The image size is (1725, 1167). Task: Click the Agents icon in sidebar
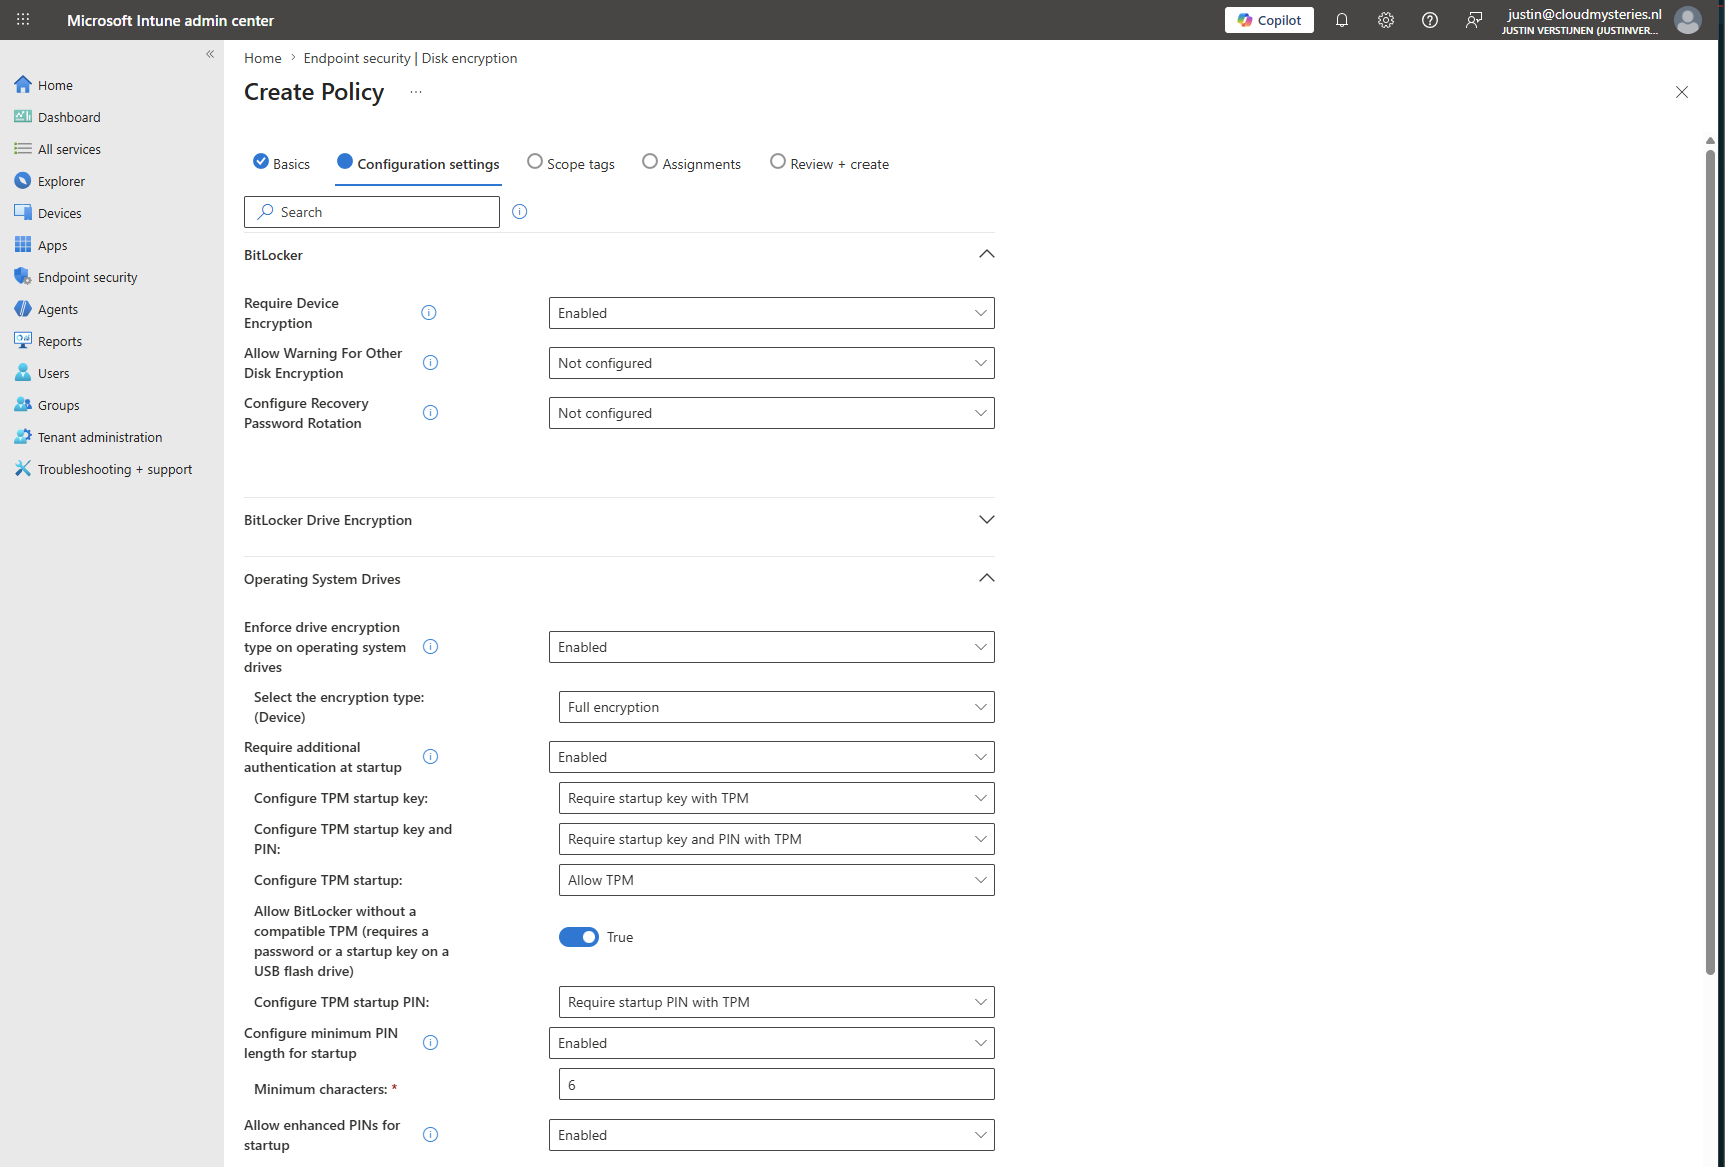(x=23, y=309)
